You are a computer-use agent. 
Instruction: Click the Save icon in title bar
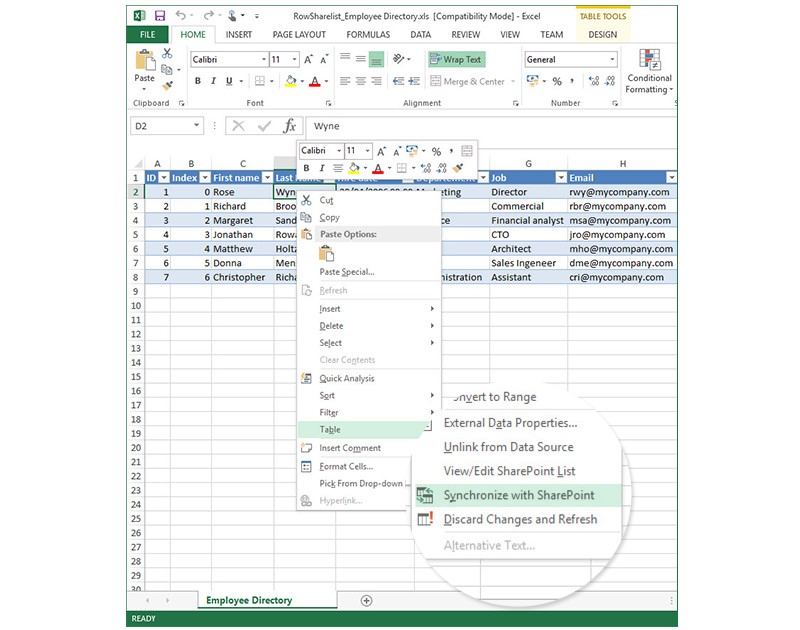tap(160, 16)
